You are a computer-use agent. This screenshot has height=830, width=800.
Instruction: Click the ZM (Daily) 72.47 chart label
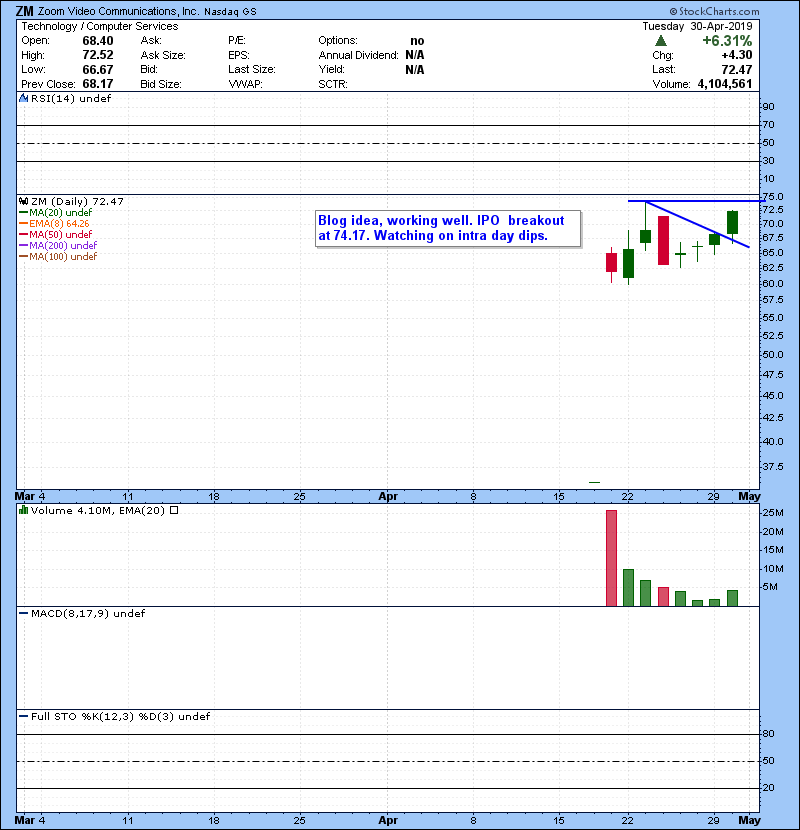click(x=77, y=202)
